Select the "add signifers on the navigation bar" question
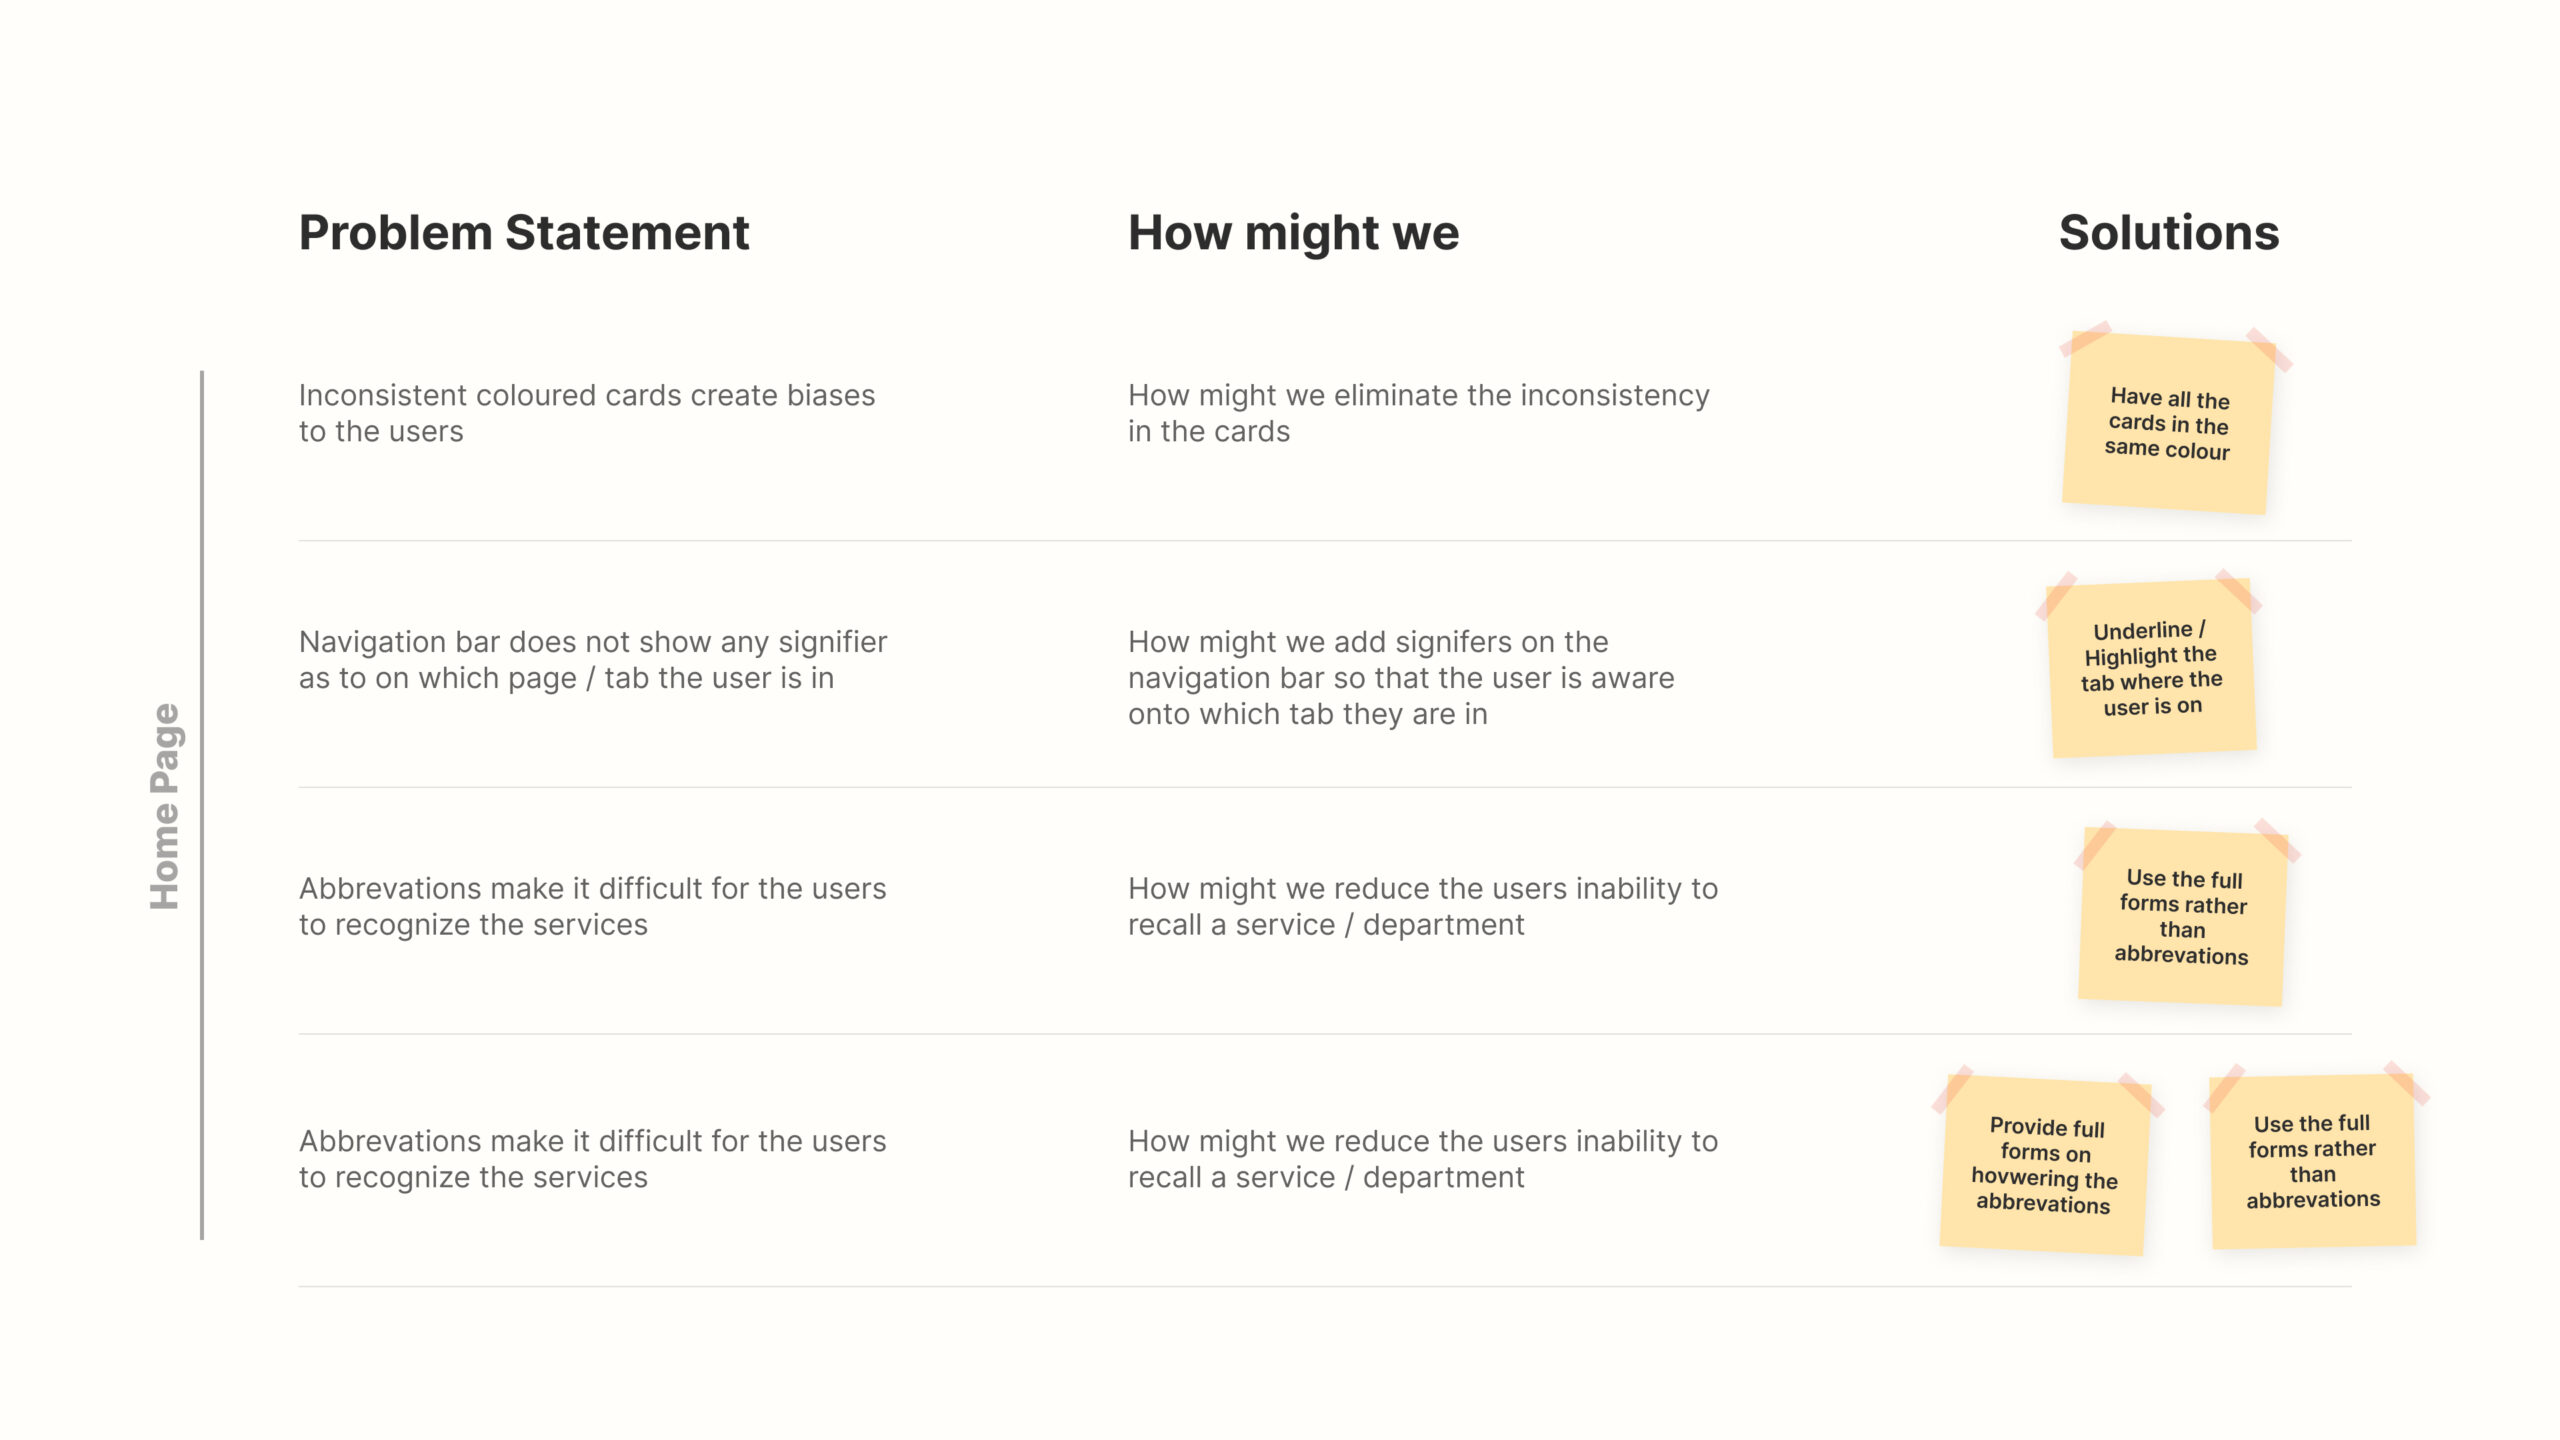This screenshot has height=1440, width=2560. [x=1400, y=678]
